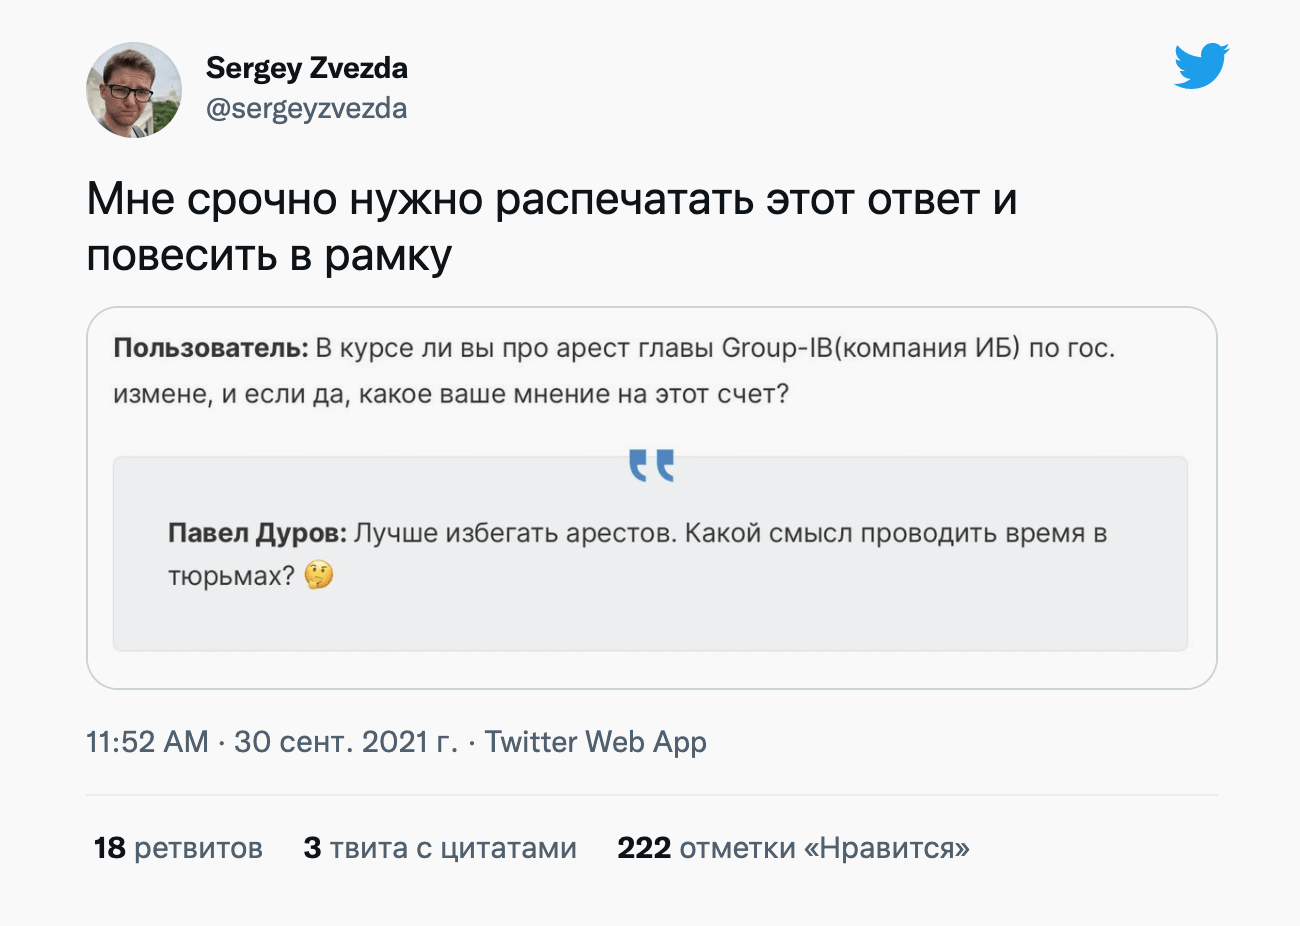Click the "Group-IB" text in the question
Image resolution: width=1300 pixels, height=926 pixels.
(x=776, y=348)
